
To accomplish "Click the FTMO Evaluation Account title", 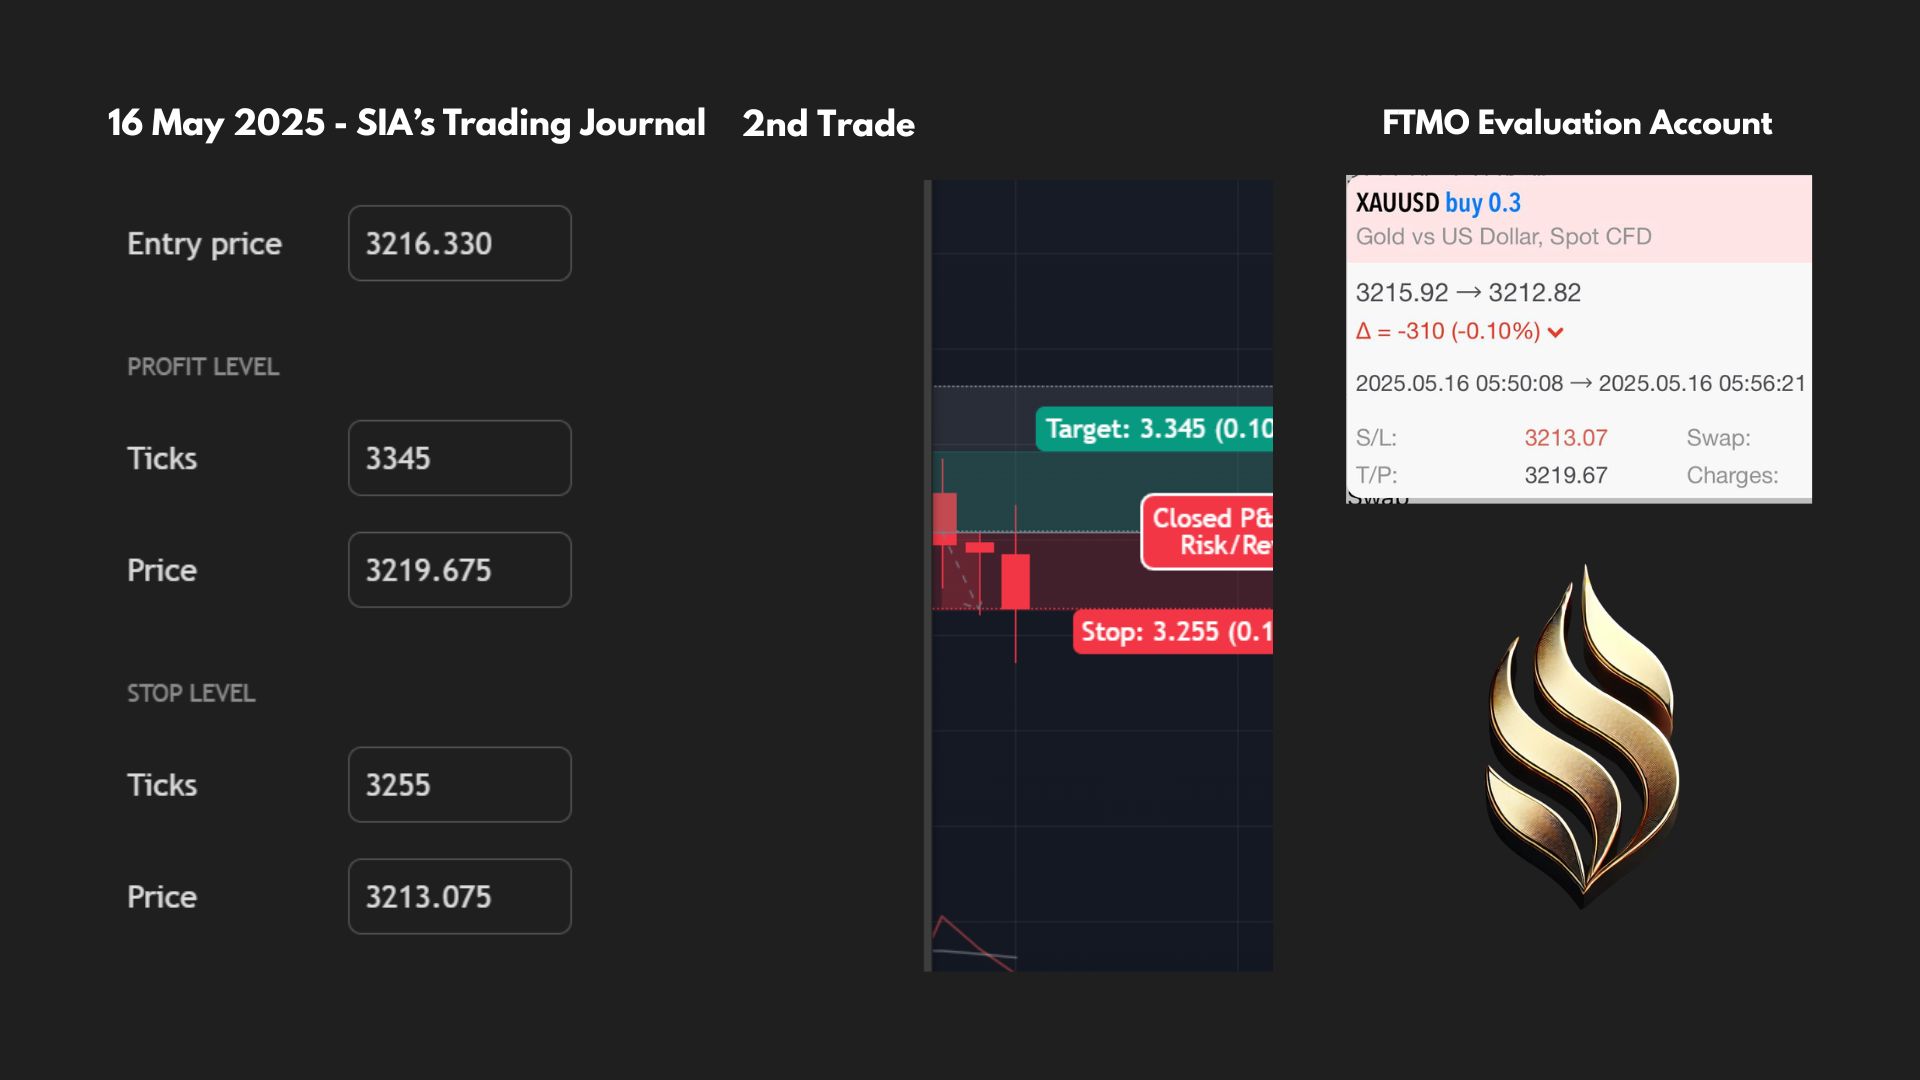I will pyautogui.click(x=1577, y=123).
